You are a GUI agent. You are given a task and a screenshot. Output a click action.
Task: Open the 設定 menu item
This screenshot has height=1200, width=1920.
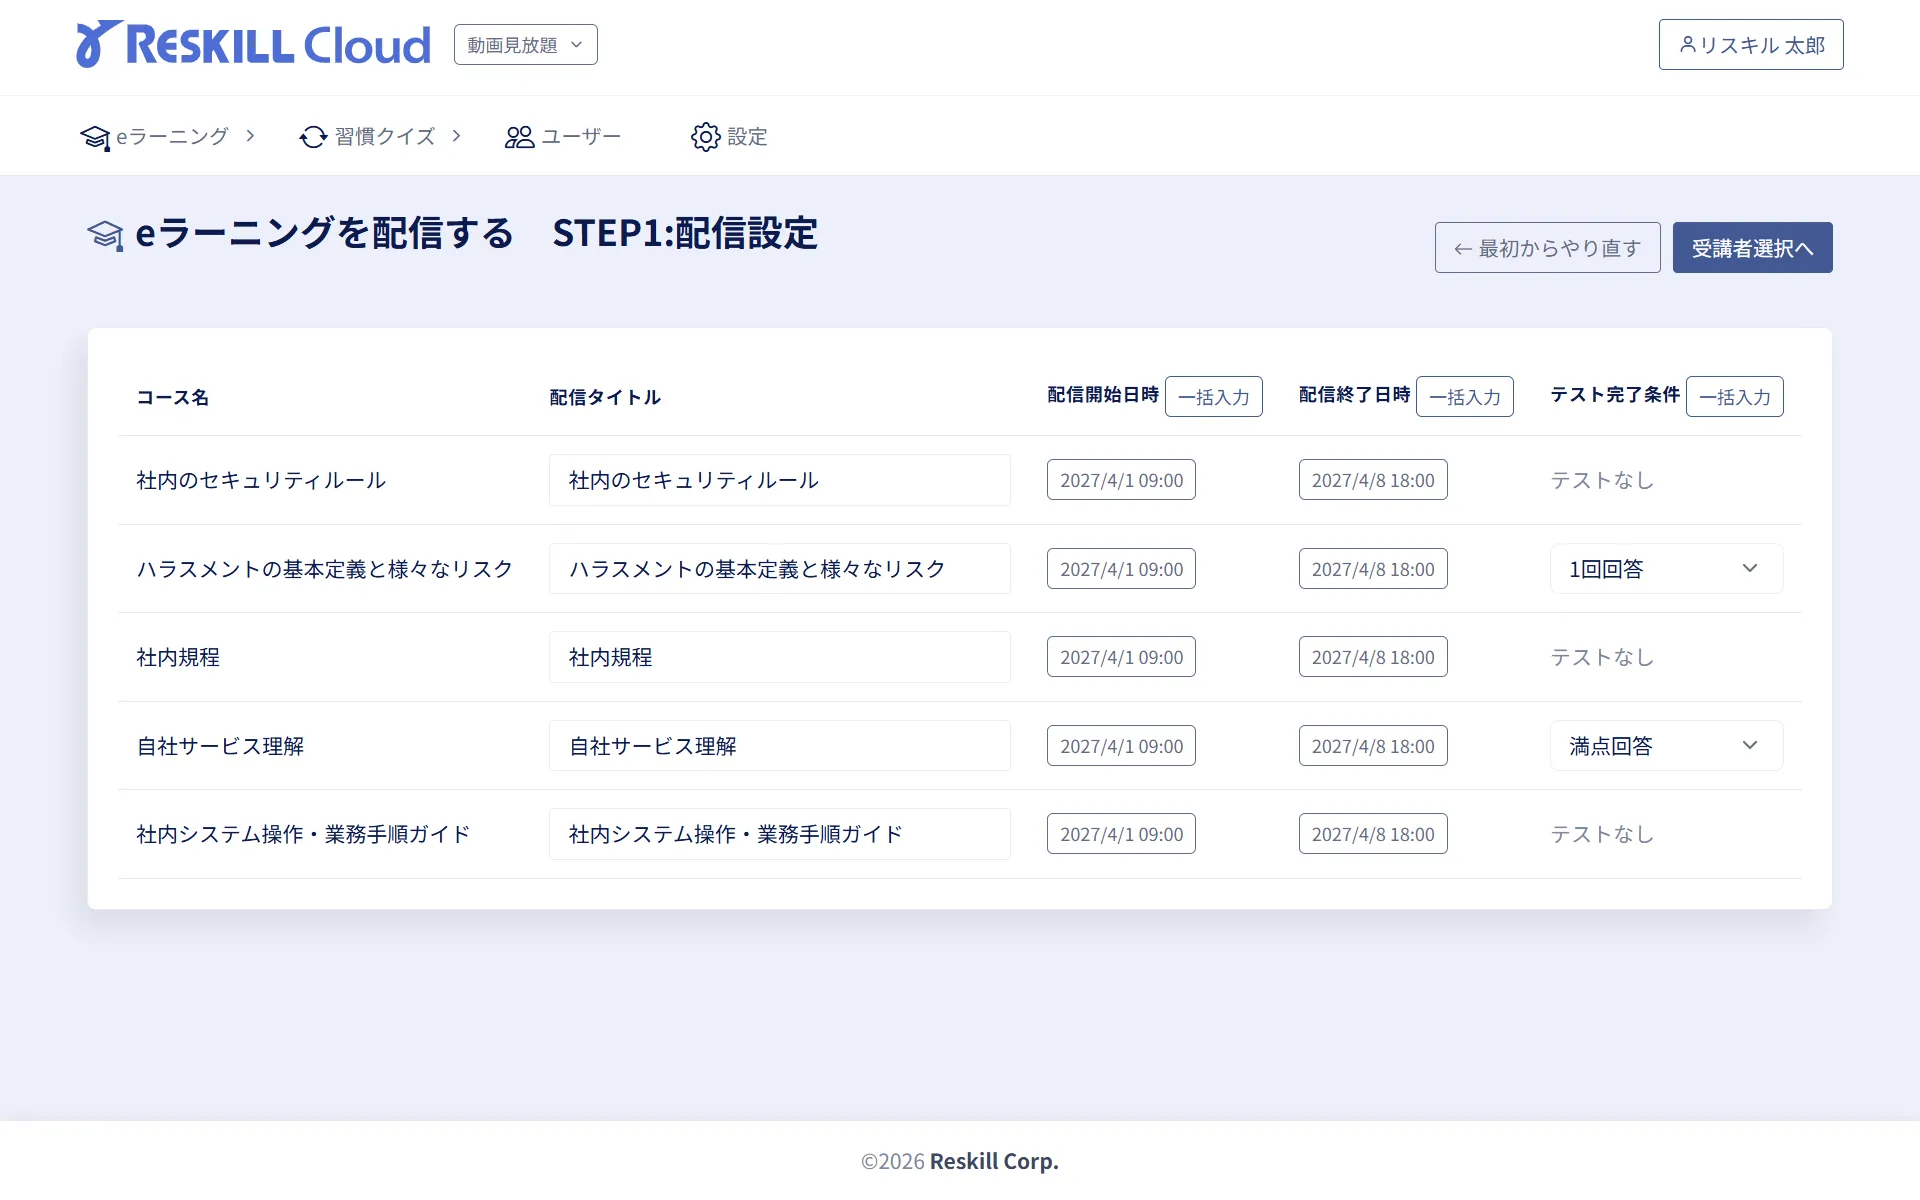[x=729, y=137]
